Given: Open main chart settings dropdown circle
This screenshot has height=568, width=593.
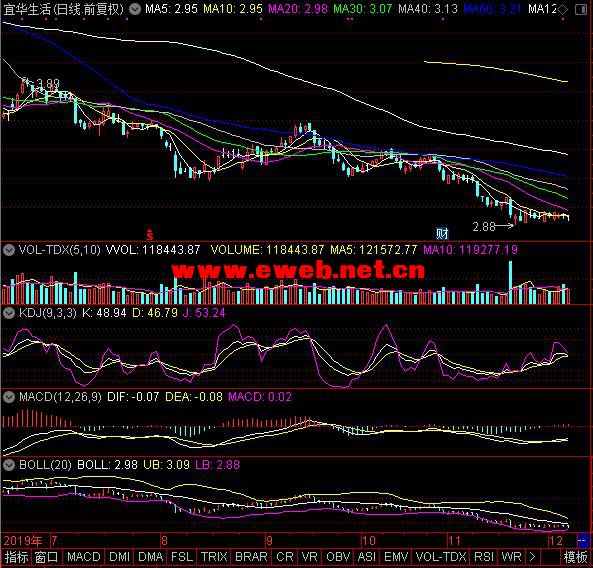Looking at the screenshot, I should coord(135,9).
